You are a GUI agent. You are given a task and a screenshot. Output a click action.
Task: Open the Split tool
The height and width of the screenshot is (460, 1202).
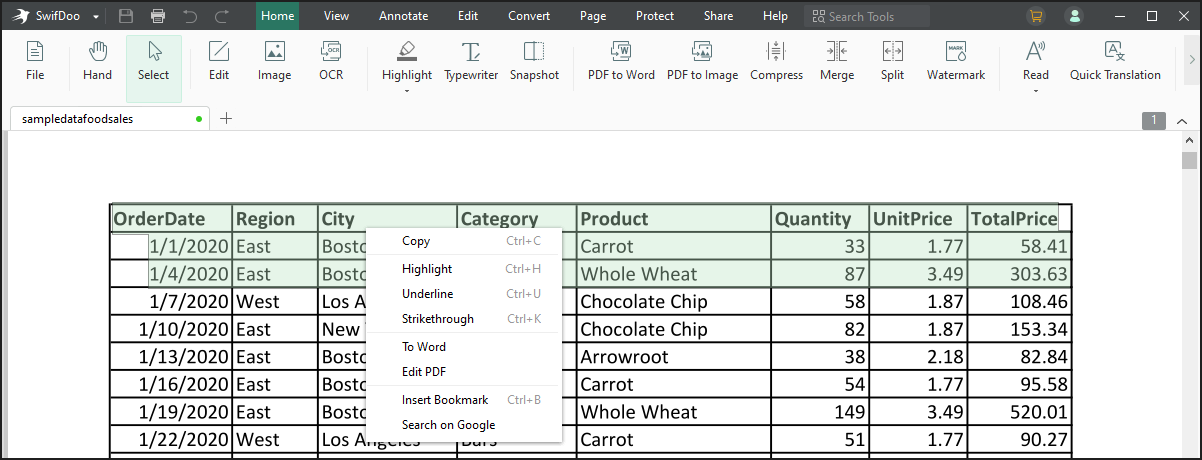892,62
